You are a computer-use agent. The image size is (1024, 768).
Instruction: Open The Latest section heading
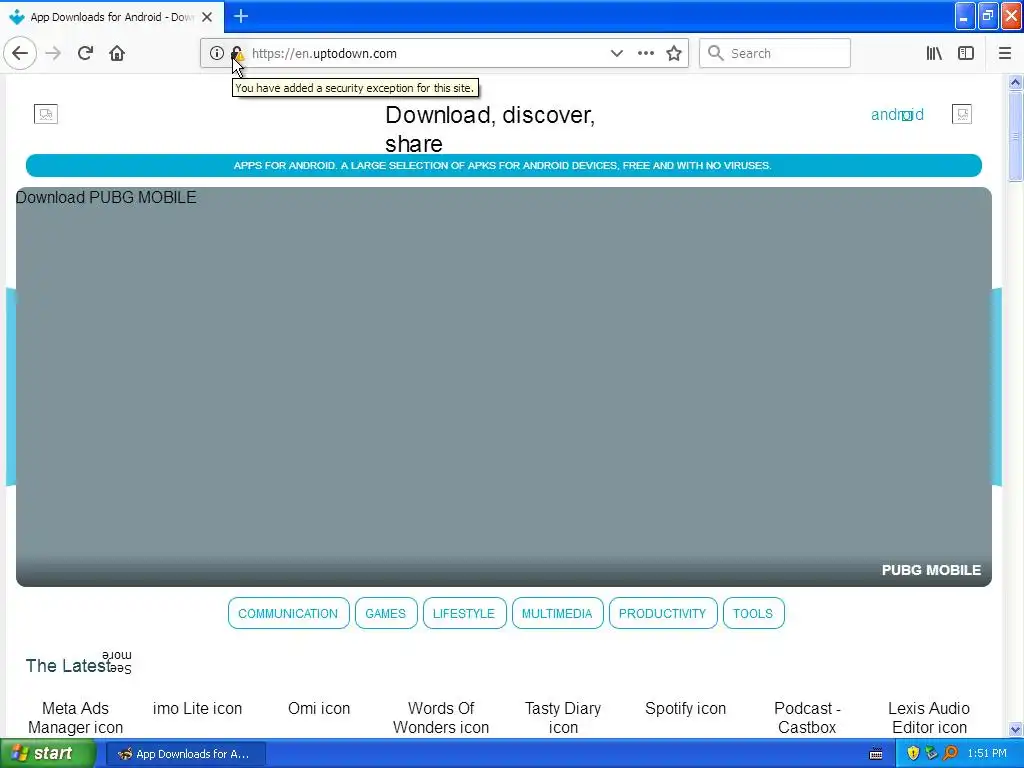(x=68, y=665)
